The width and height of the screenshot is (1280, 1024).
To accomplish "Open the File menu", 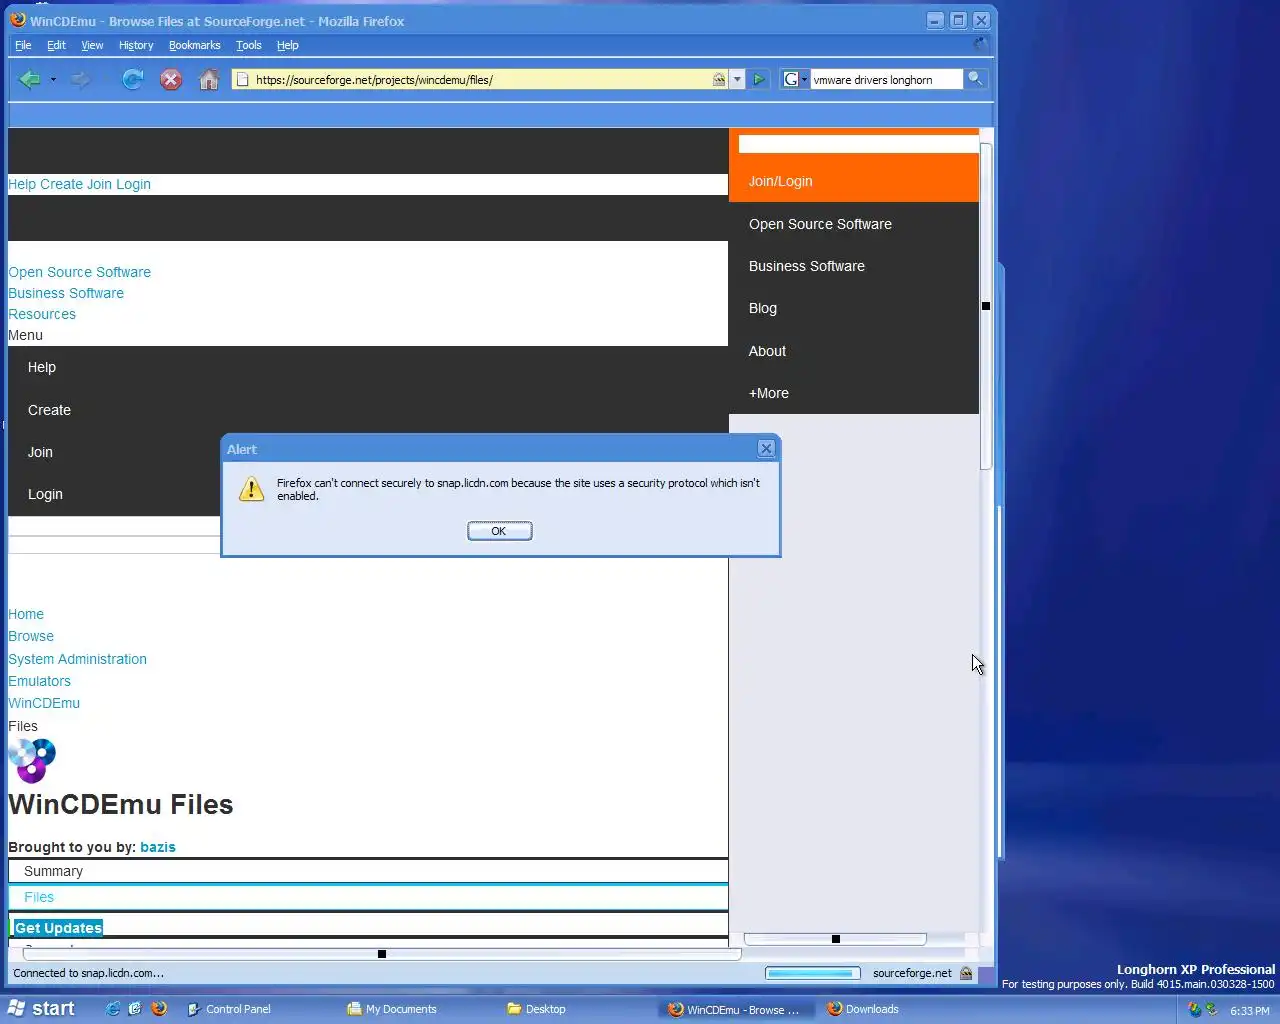I will (23, 45).
